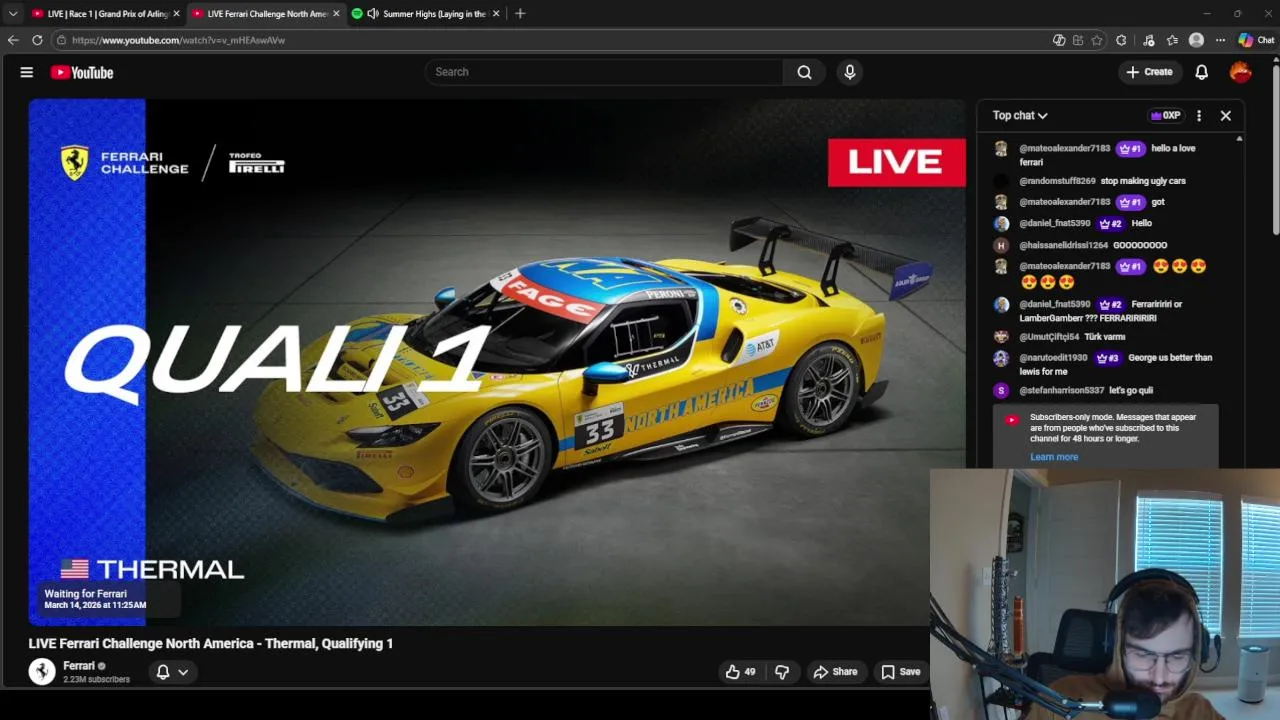Expand the Top chat dropdown
Viewport: 1280px width, 720px height.
point(1020,115)
